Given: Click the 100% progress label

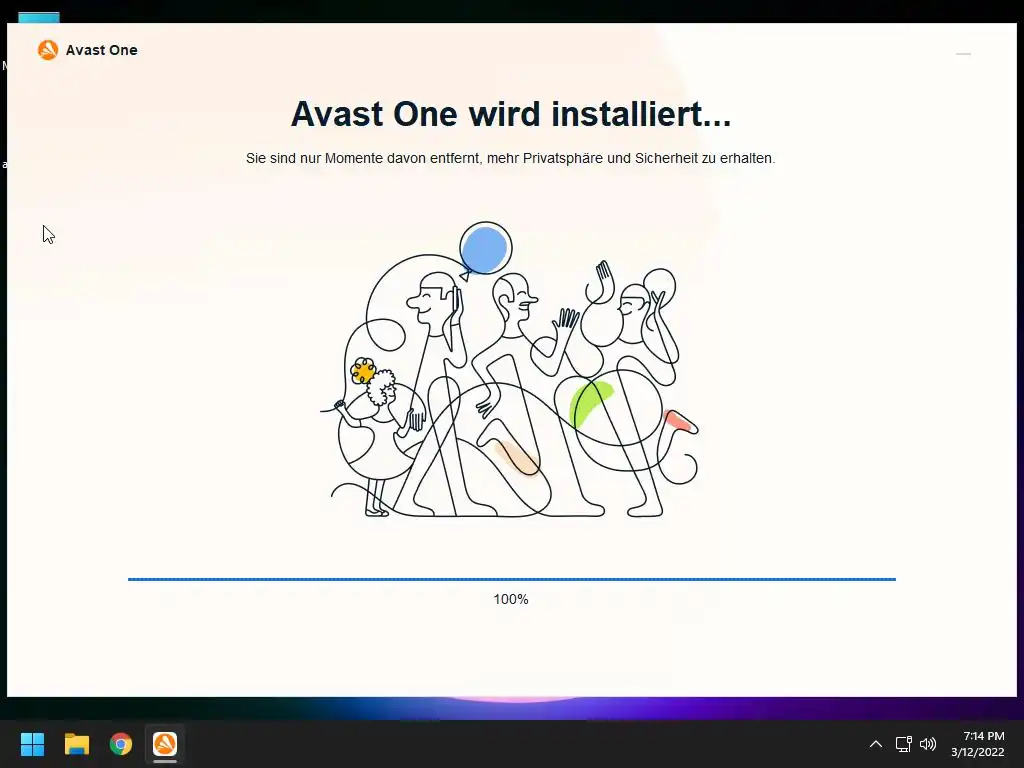Looking at the screenshot, I should [511, 599].
